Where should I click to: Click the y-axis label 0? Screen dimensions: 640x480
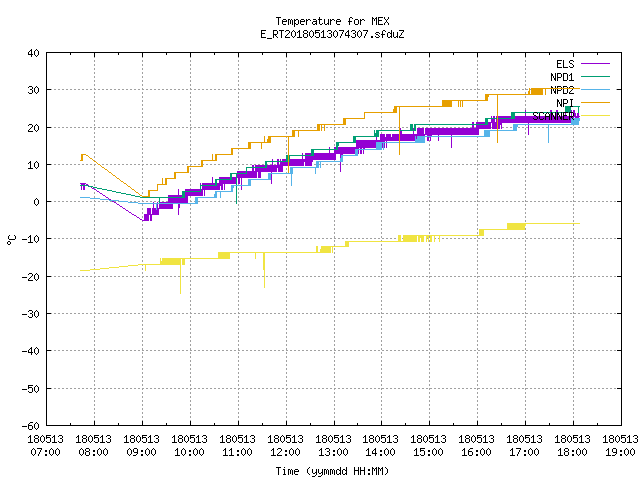point(37,202)
